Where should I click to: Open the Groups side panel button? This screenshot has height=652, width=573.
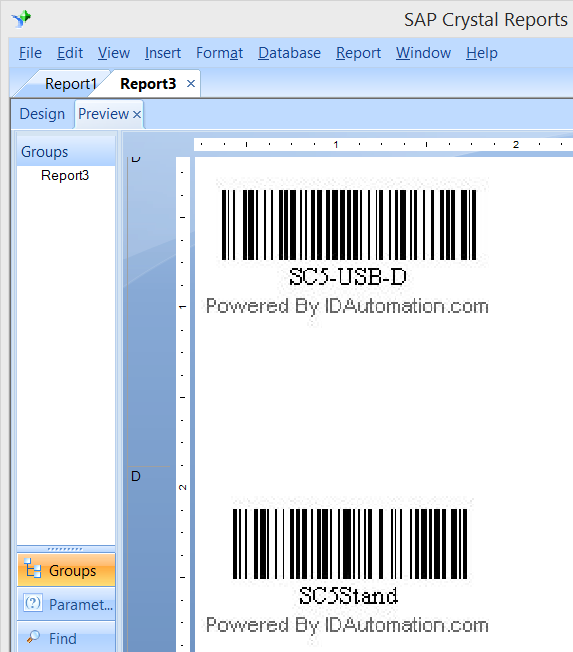[66, 570]
